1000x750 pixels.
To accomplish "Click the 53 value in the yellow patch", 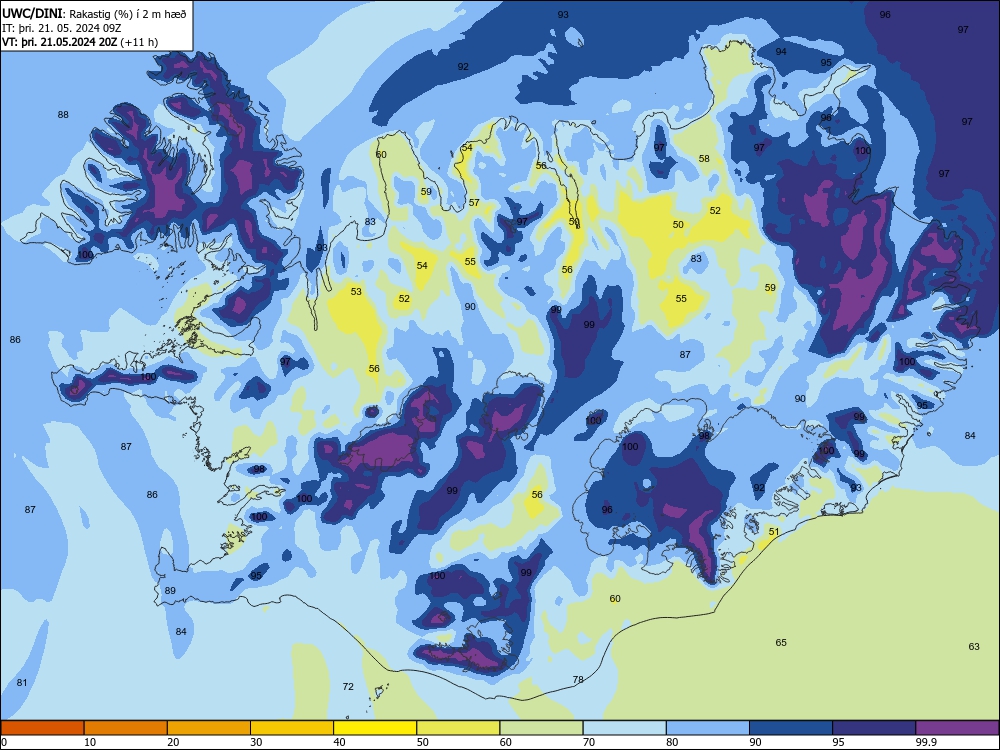I will 357,291.
